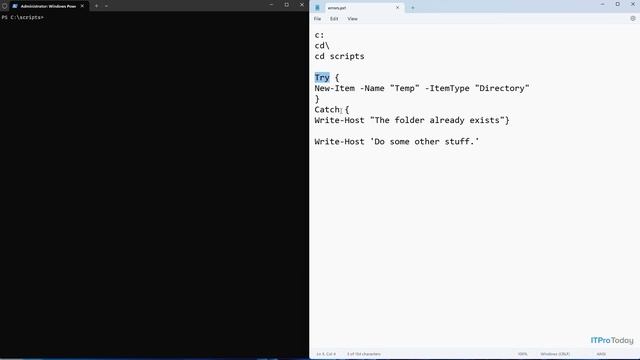
Task: Close the Windows Terminal window
Action: 302,4
